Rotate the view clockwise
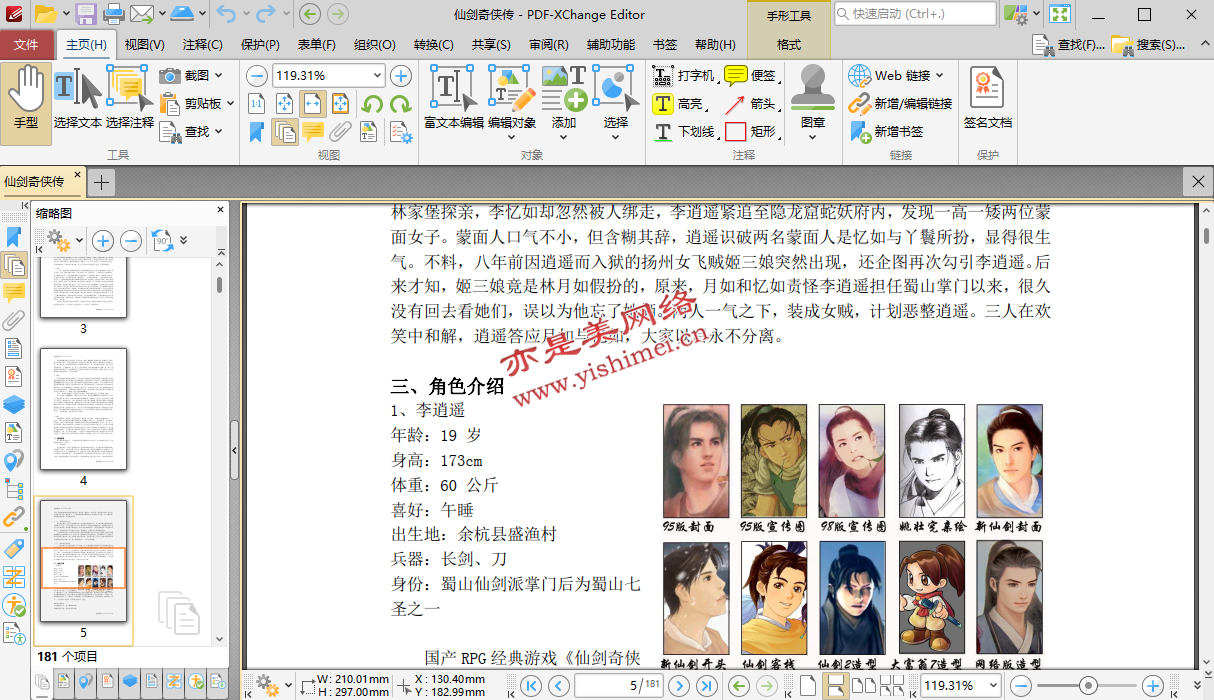This screenshot has width=1214, height=700. (400, 103)
